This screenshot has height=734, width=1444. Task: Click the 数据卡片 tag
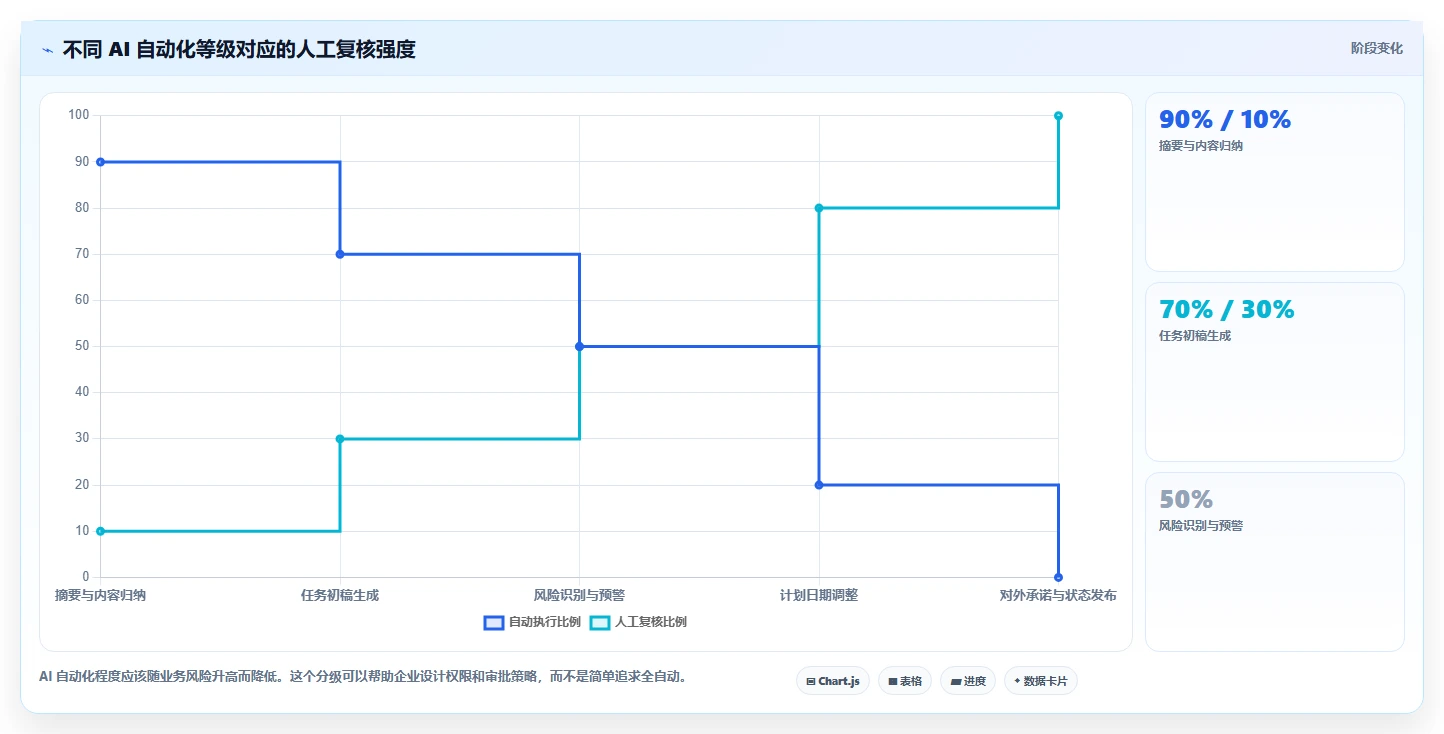[x=1041, y=681]
